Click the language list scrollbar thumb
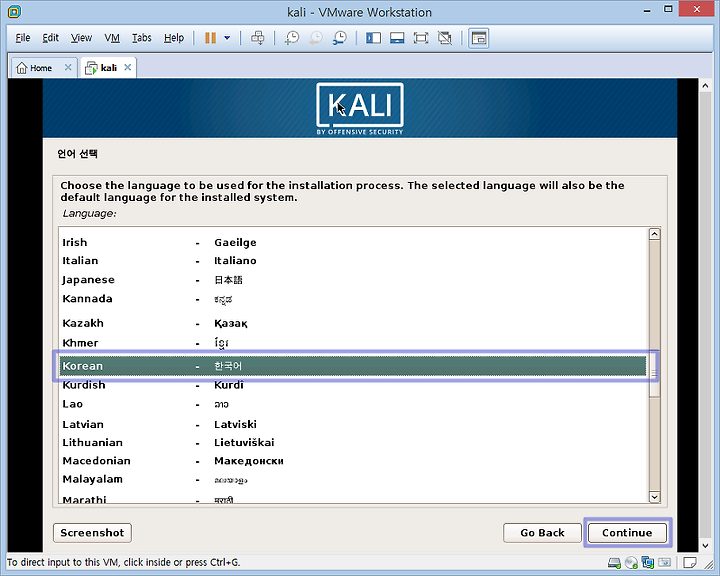The height and width of the screenshot is (576, 720). point(654,374)
